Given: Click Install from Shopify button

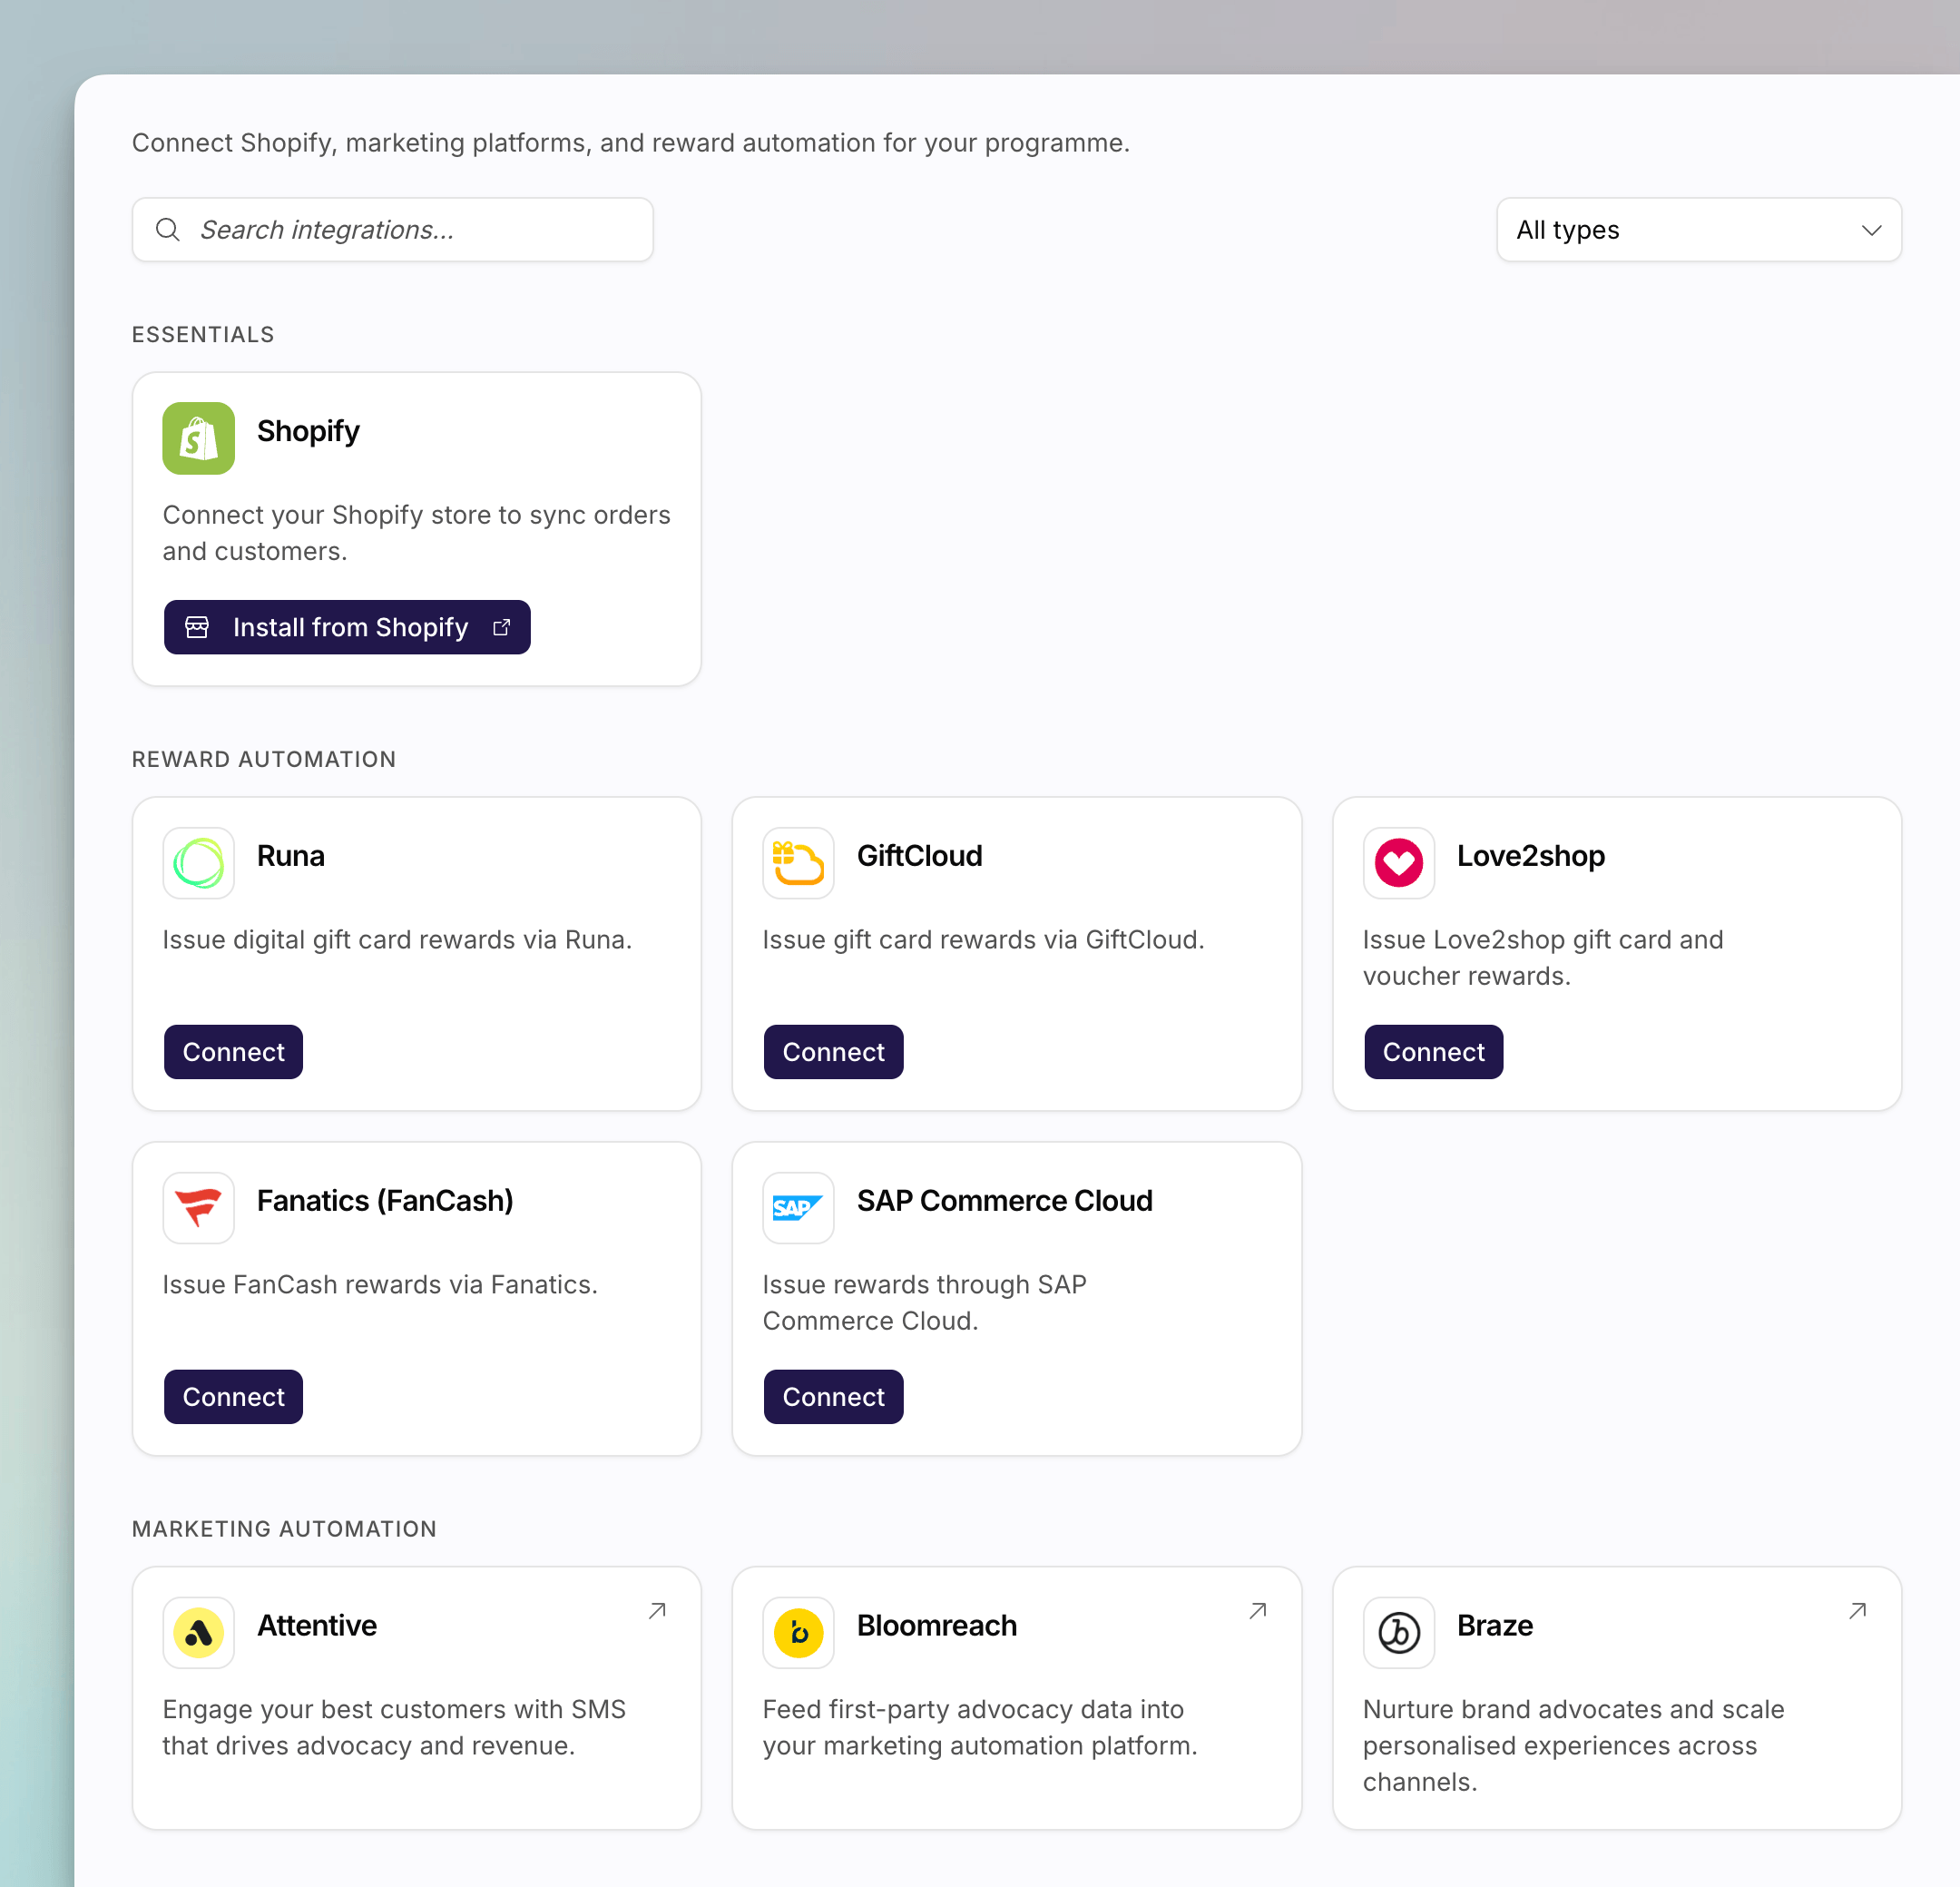Looking at the screenshot, I should [347, 627].
